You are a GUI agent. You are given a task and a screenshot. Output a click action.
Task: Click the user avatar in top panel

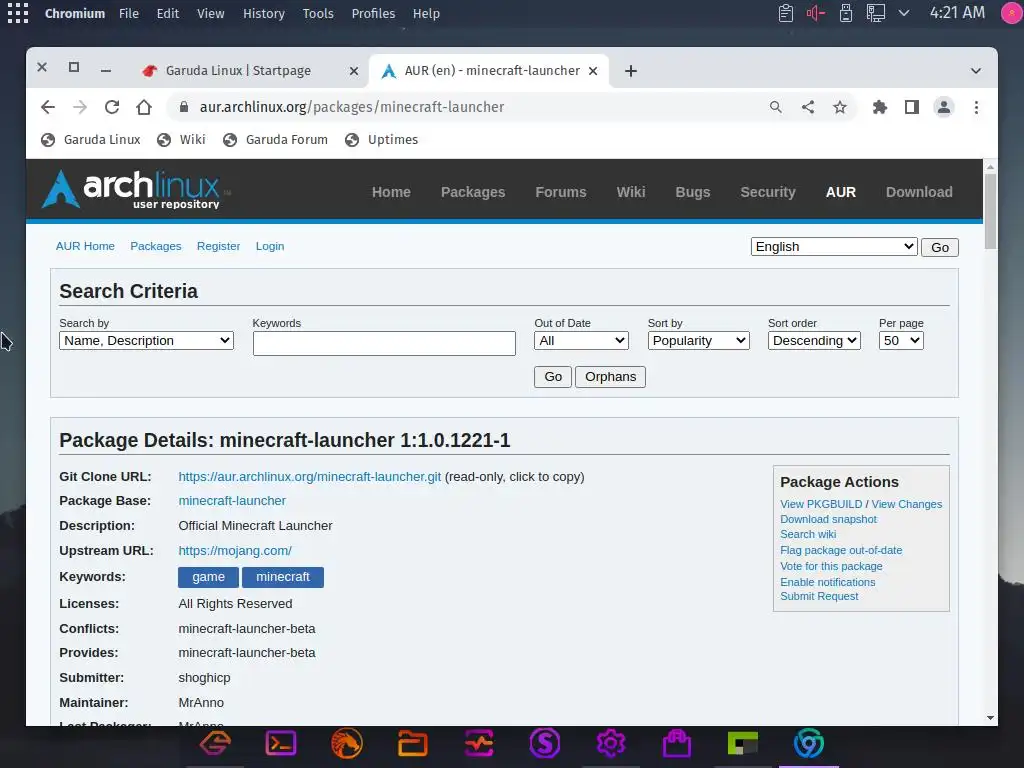pyautogui.click(x=1012, y=13)
